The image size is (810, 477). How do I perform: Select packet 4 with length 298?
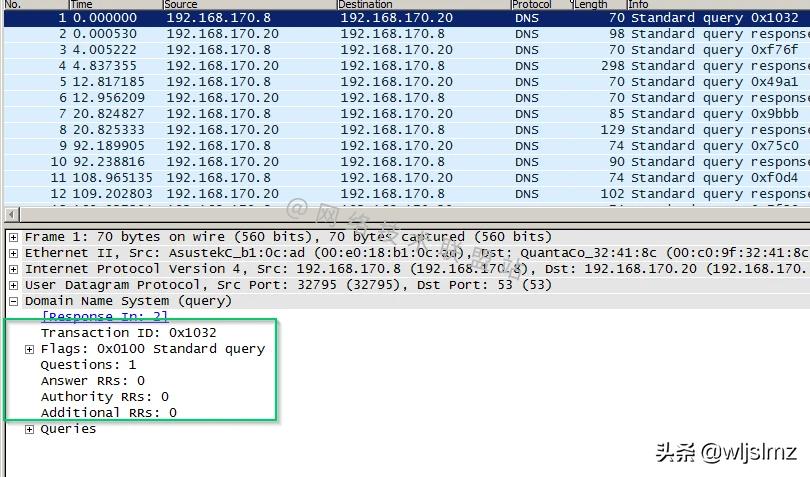pyautogui.click(x=407, y=66)
